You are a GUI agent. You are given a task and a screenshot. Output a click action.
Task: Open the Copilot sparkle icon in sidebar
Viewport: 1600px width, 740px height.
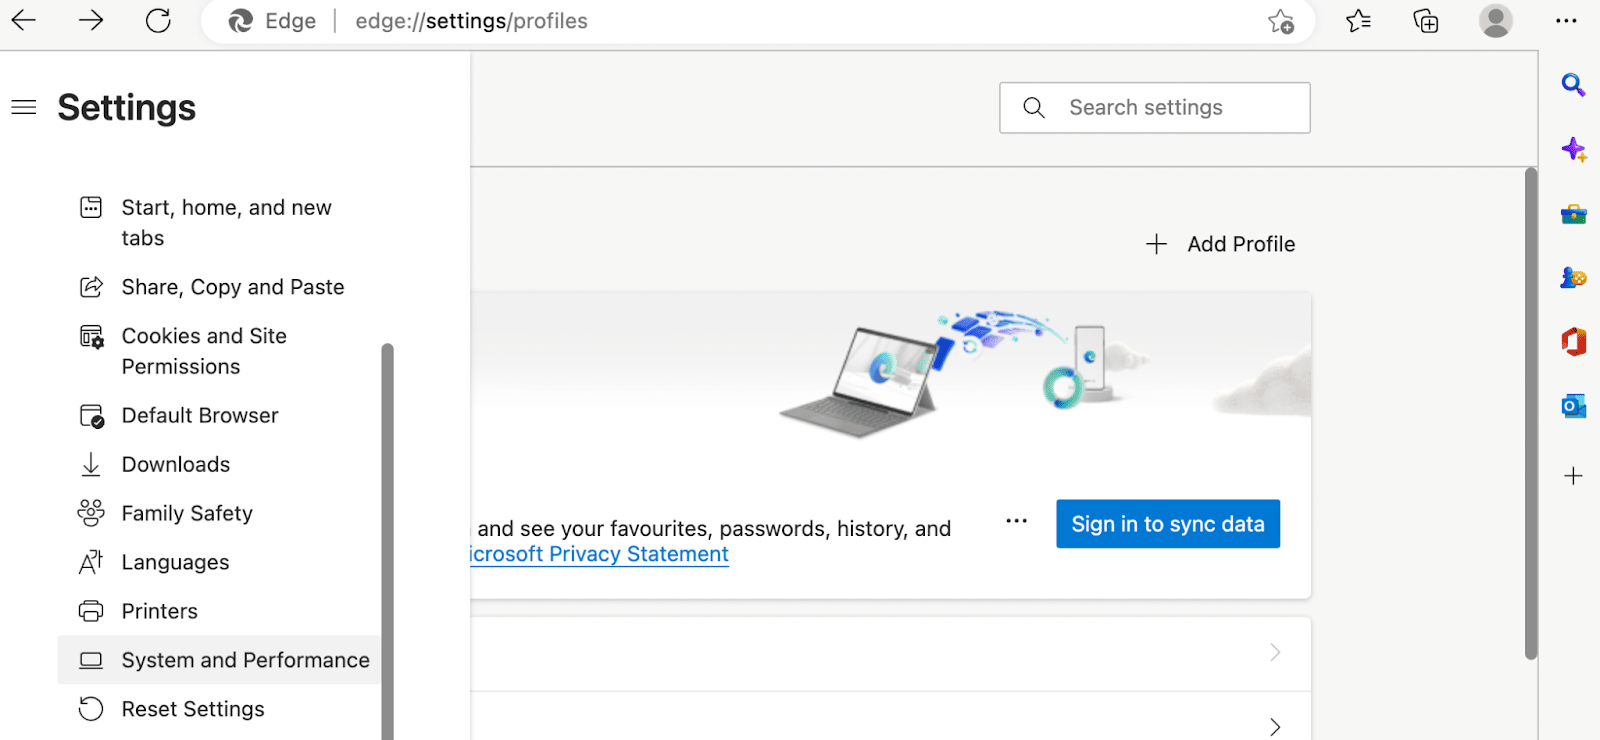click(x=1573, y=149)
